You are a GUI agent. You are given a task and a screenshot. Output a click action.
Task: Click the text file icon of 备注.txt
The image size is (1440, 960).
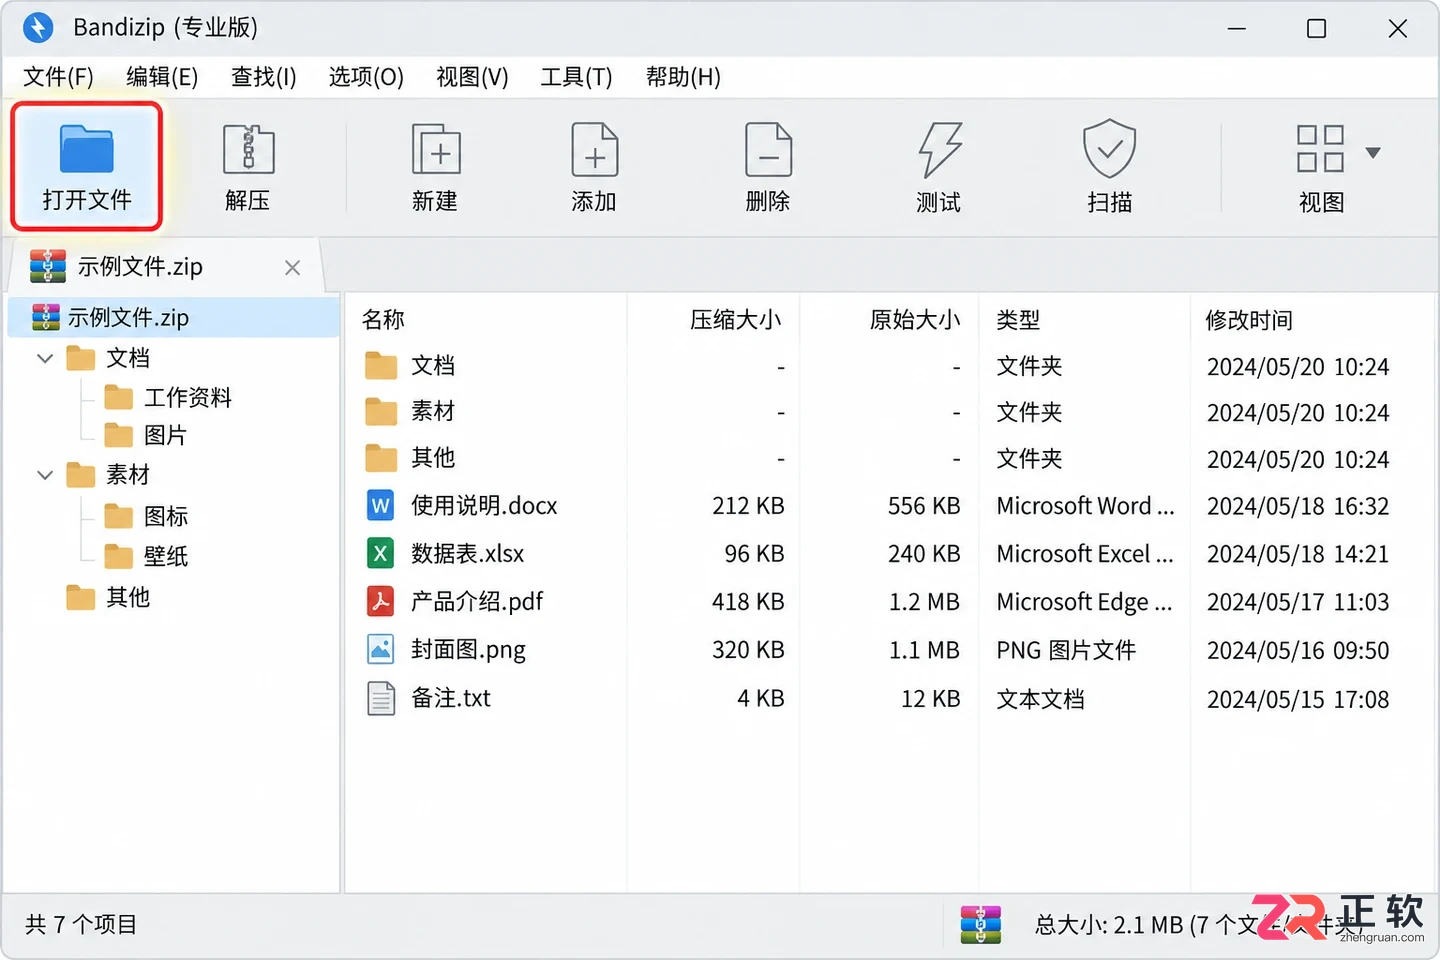coord(381,698)
